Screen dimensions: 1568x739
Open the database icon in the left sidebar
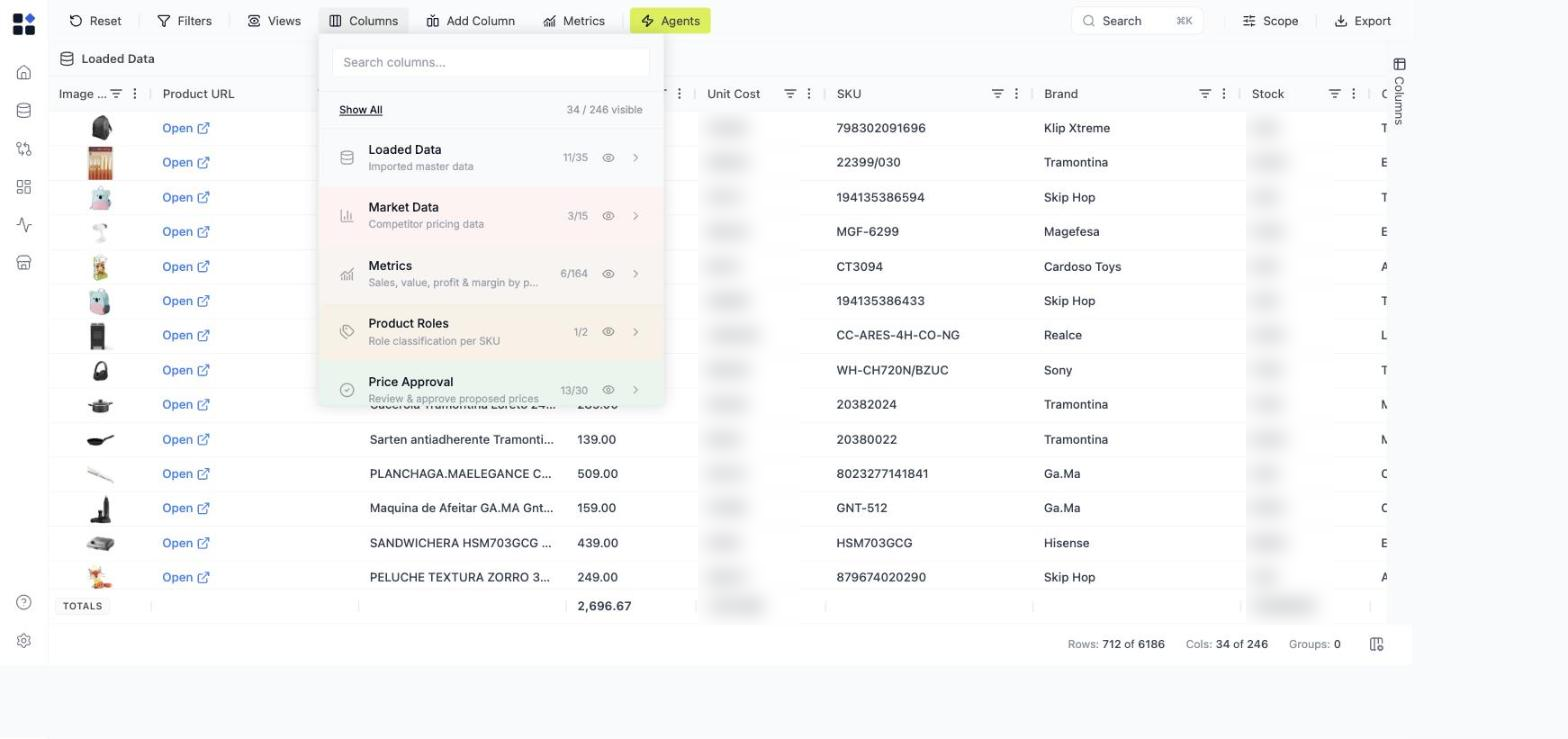[x=24, y=111]
